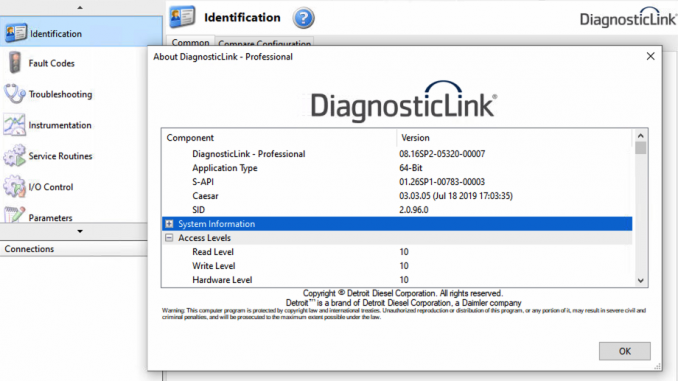Click the Version column header

(x=515, y=138)
